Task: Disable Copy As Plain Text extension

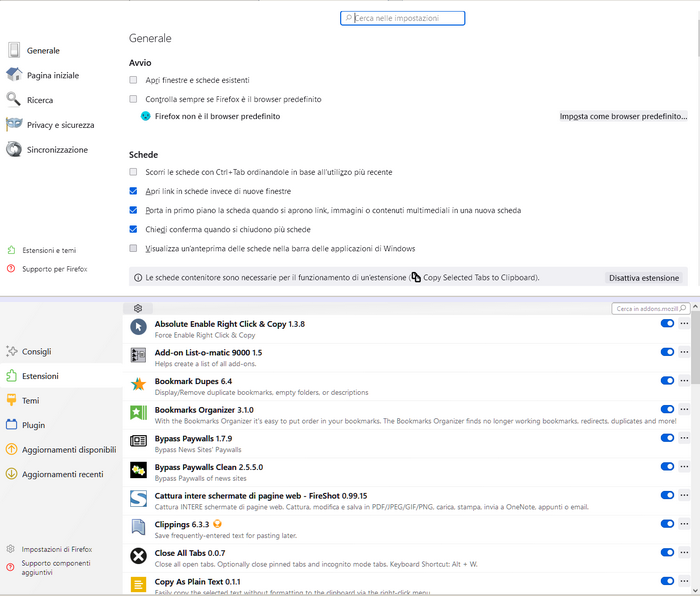Action: (x=667, y=581)
